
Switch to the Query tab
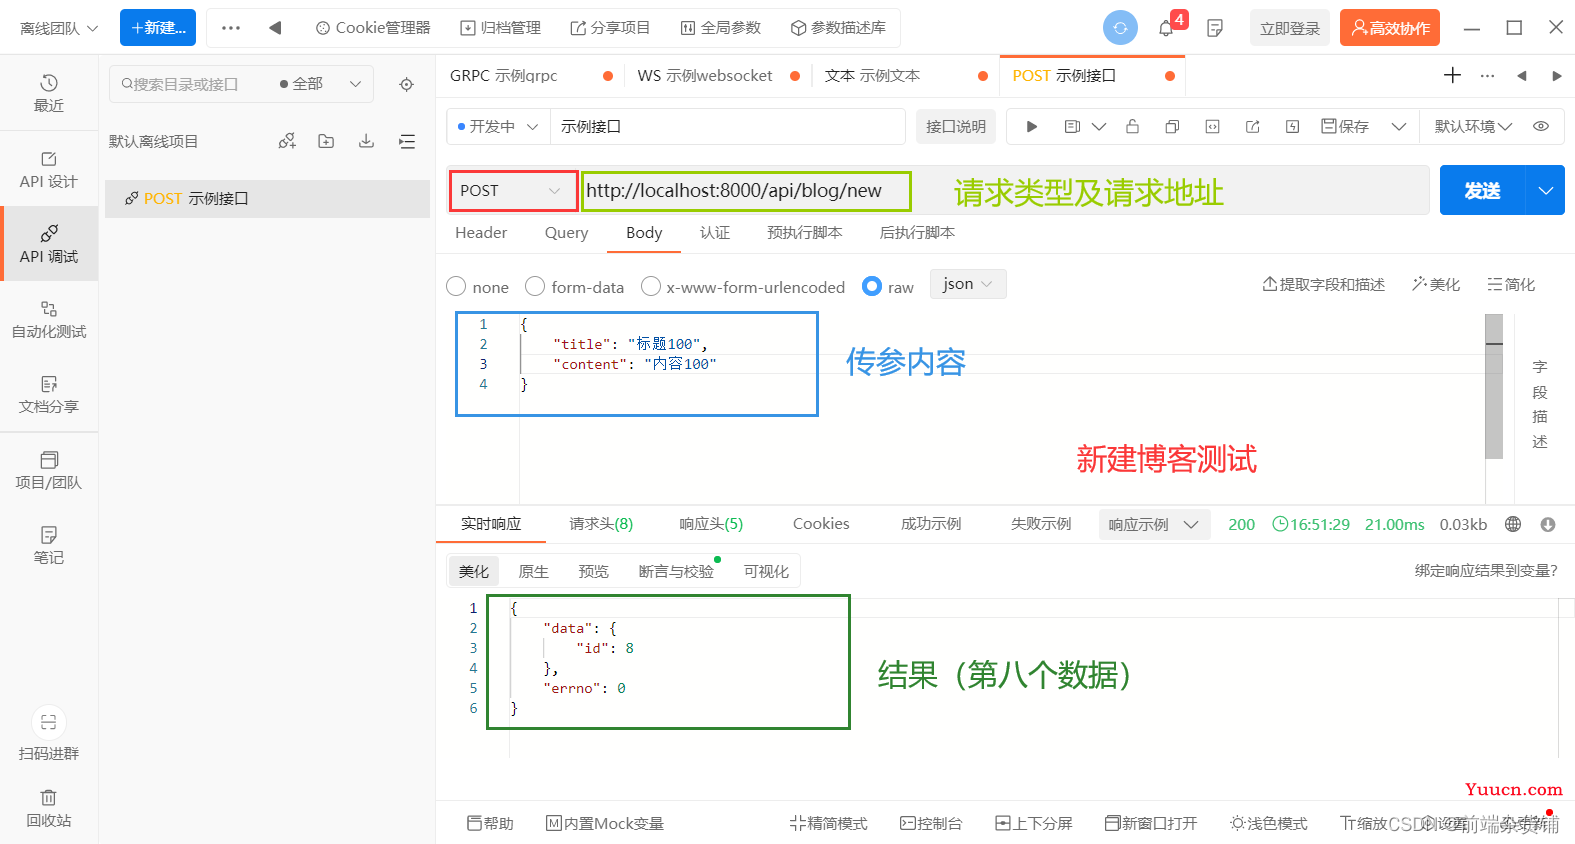pyautogui.click(x=566, y=232)
